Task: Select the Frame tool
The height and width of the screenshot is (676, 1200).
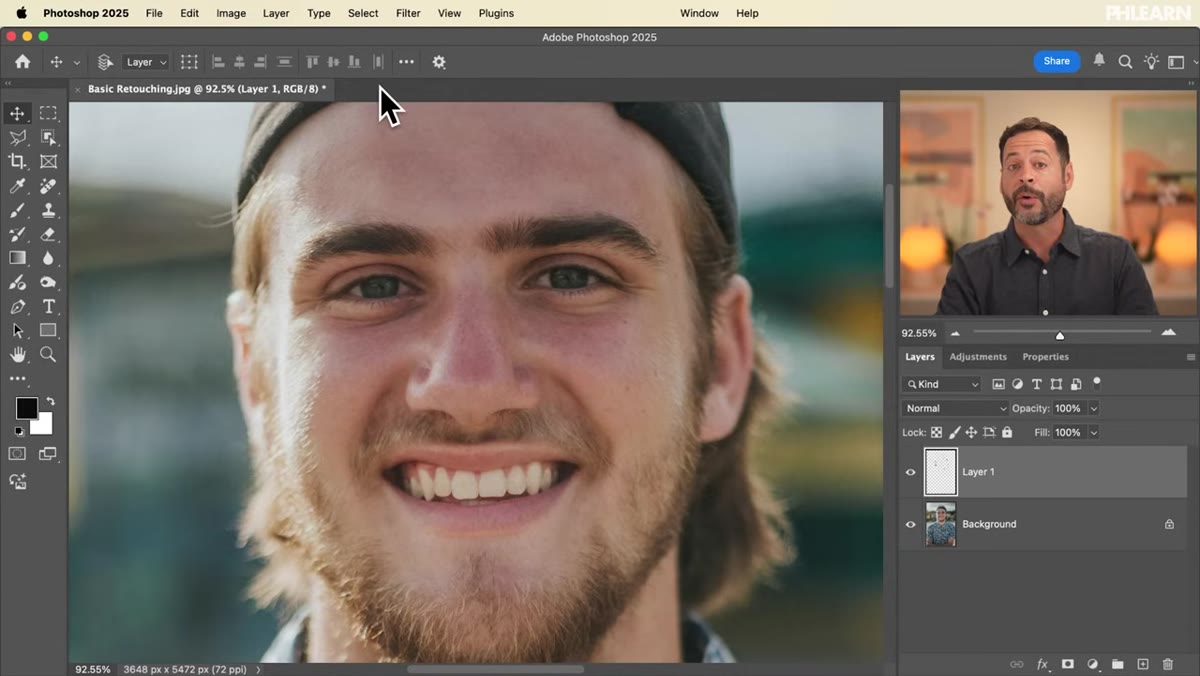Action: tap(48, 161)
